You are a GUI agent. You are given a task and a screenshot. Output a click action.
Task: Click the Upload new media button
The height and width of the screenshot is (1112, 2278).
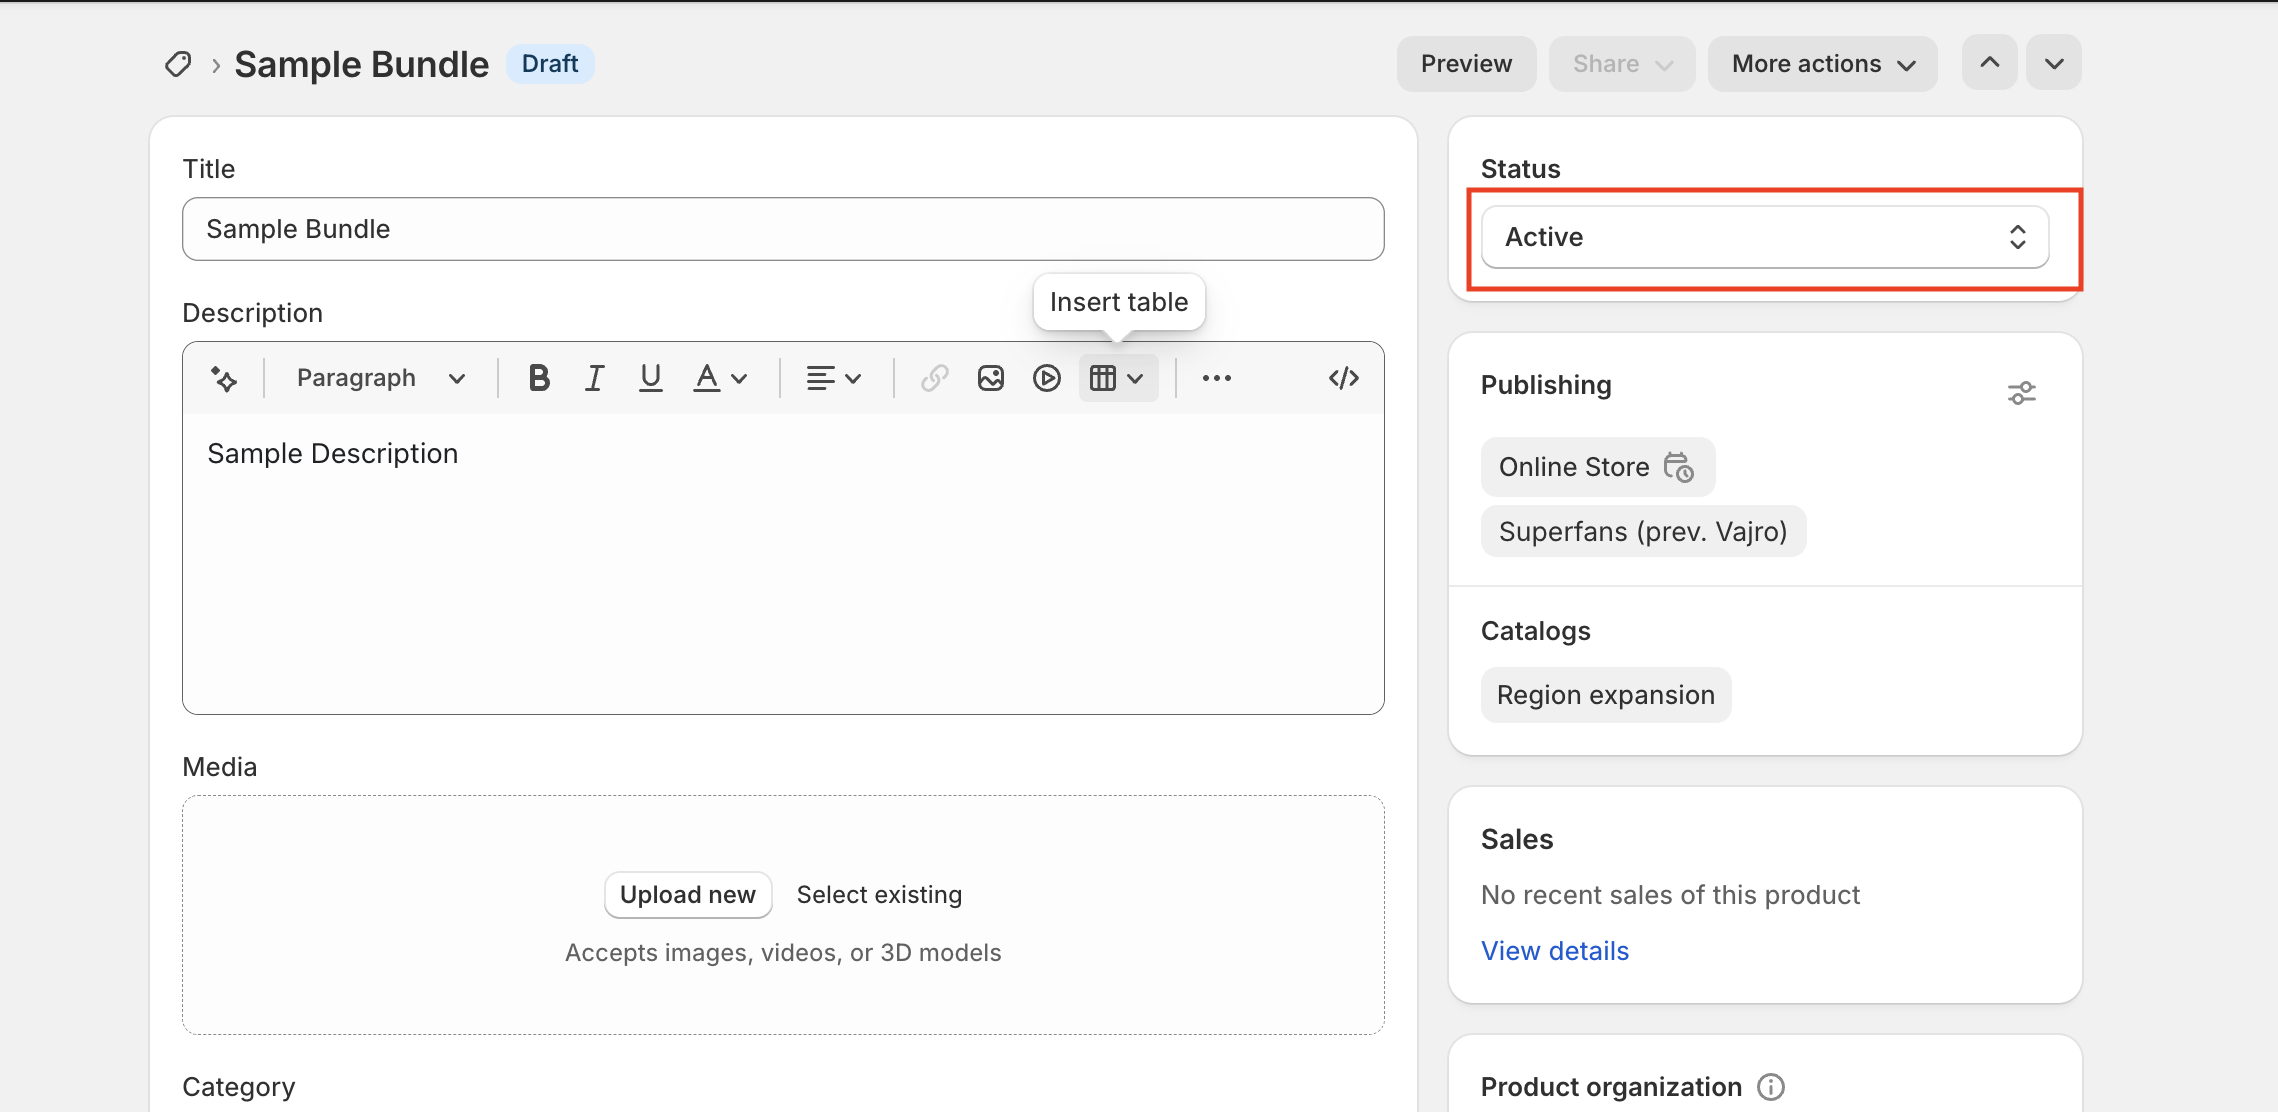pos(687,895)
